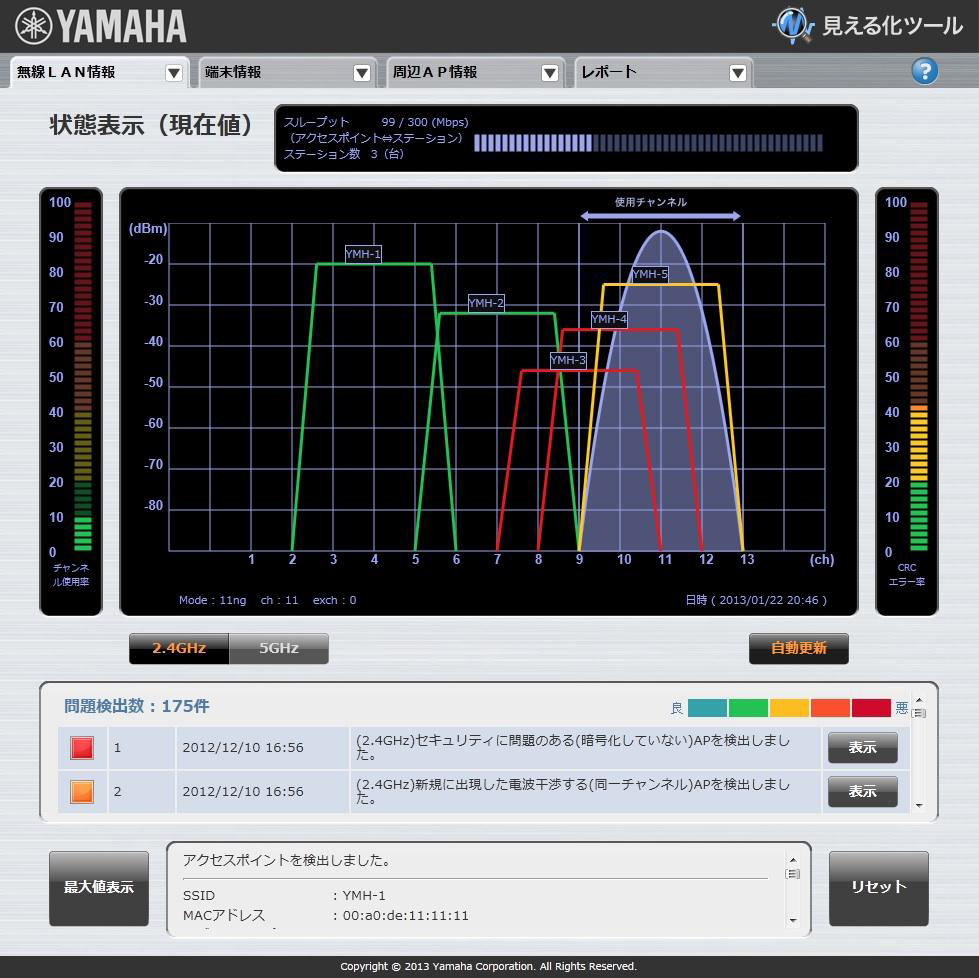Select the YMH-5 label on the graph

tap(650, 274)
